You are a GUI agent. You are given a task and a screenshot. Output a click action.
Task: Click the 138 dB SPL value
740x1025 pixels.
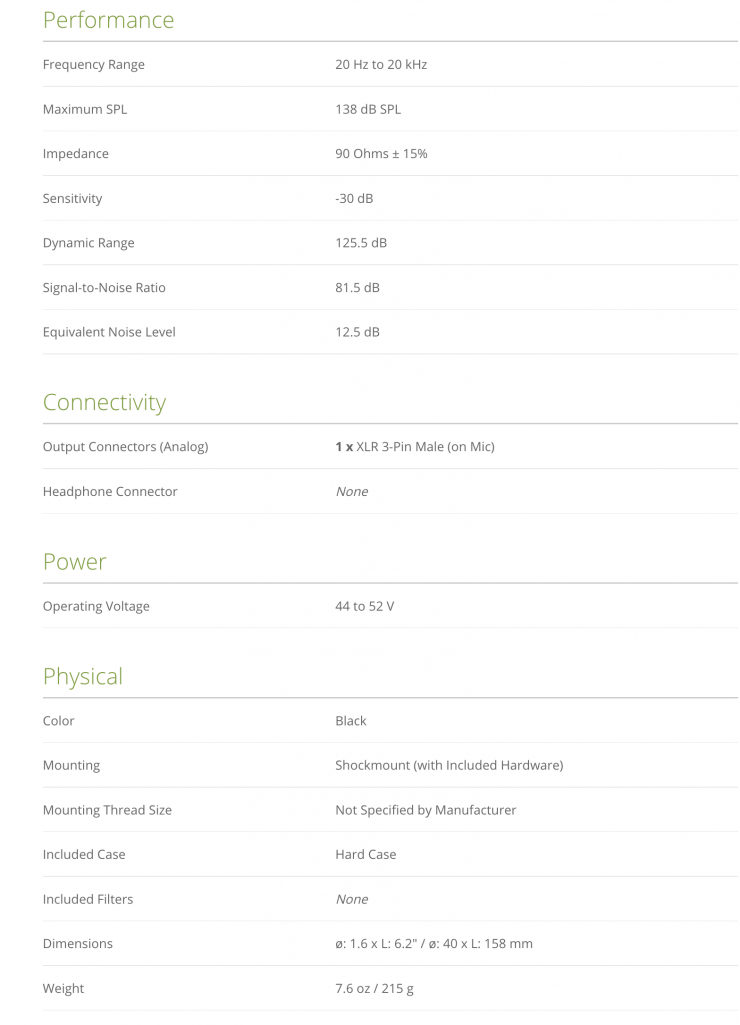(x=368, y=109)
